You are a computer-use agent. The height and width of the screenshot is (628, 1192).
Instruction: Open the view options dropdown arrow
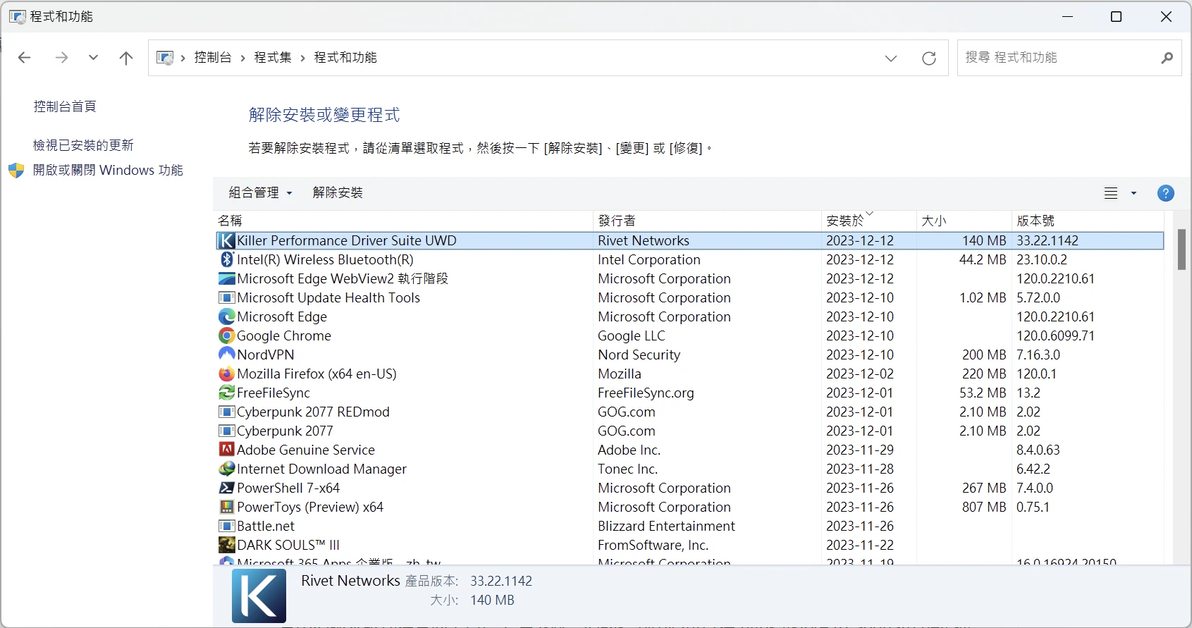[x=1133, y=193]
